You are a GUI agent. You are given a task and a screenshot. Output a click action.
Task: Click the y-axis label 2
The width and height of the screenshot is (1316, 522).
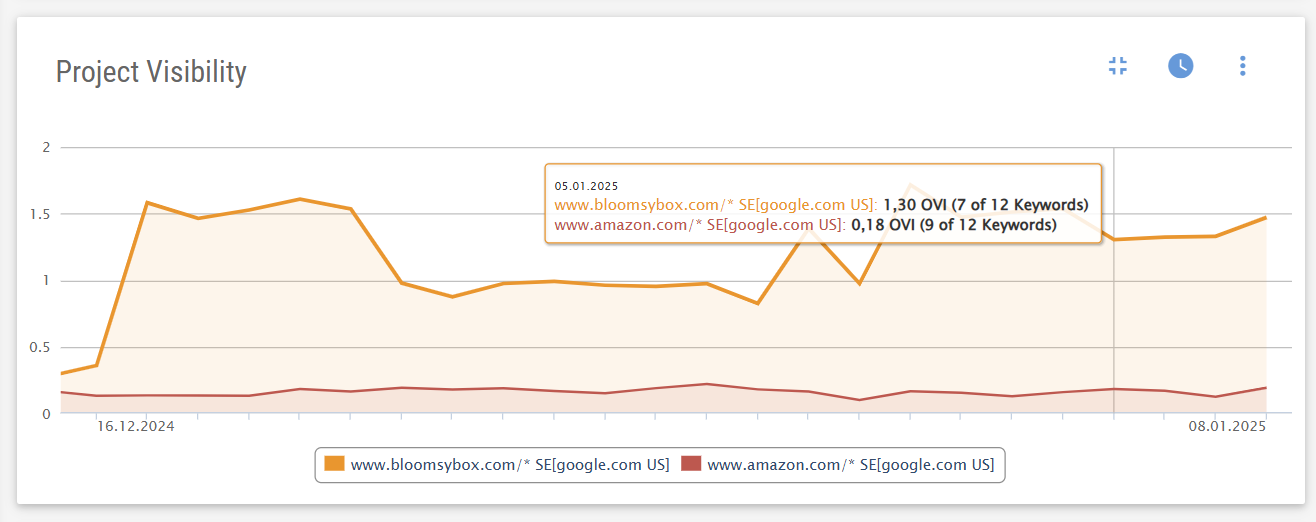point(46,148)
